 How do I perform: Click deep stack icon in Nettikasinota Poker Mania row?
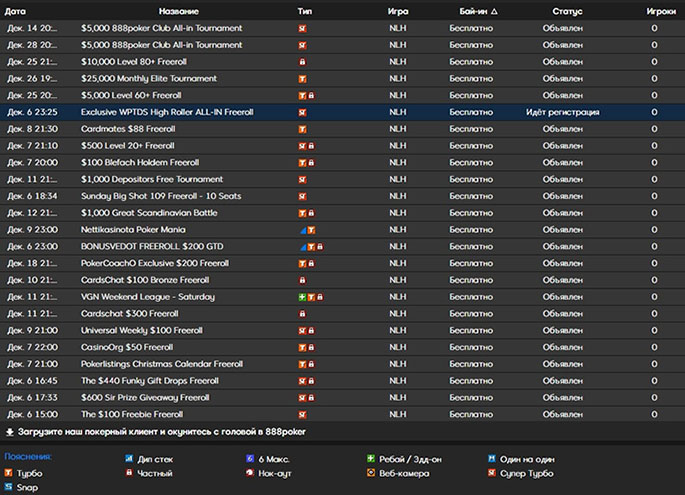303,230
